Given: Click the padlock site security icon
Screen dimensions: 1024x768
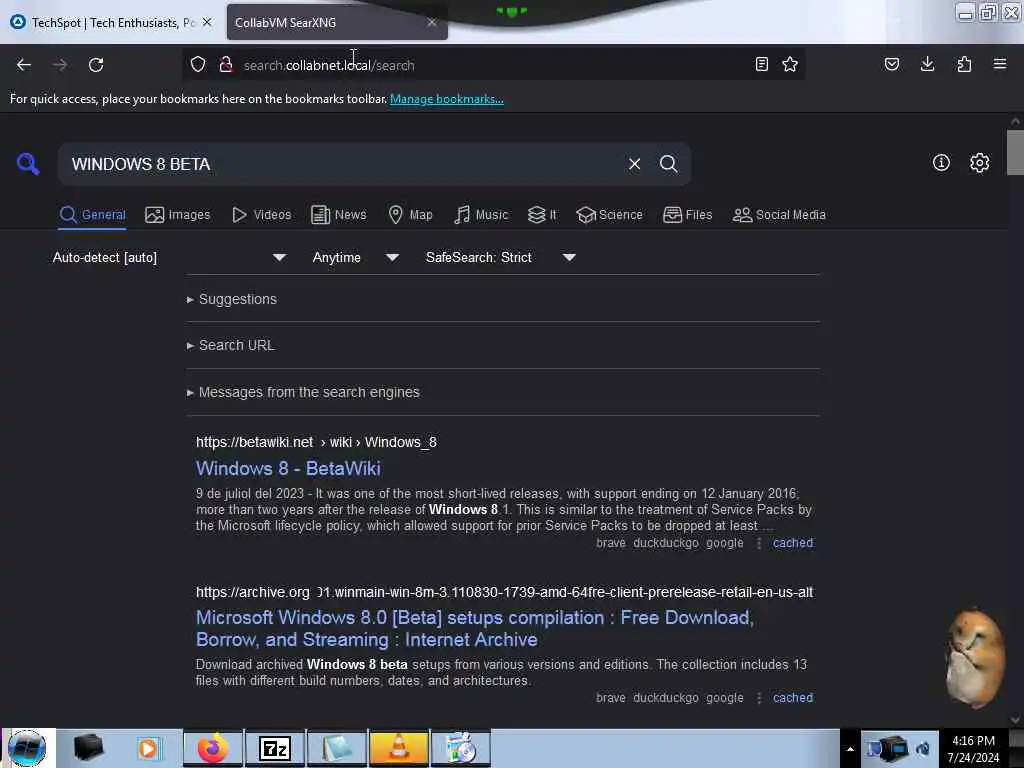Looking at the screenshot, I should pos(226,64).
